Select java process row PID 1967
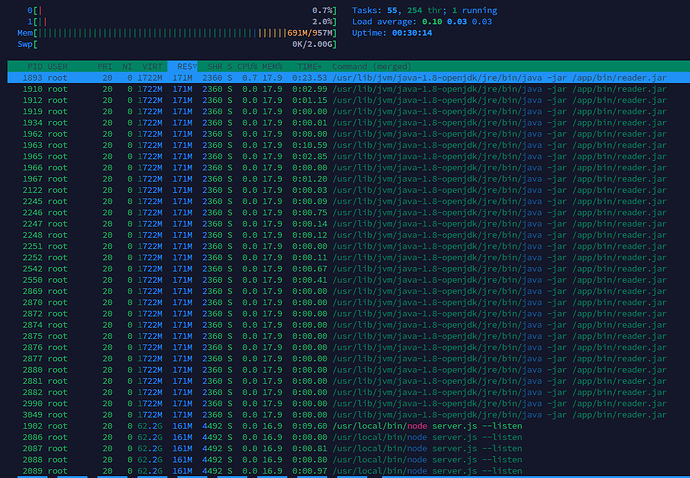The image size is (690, 478). (349, 179)
